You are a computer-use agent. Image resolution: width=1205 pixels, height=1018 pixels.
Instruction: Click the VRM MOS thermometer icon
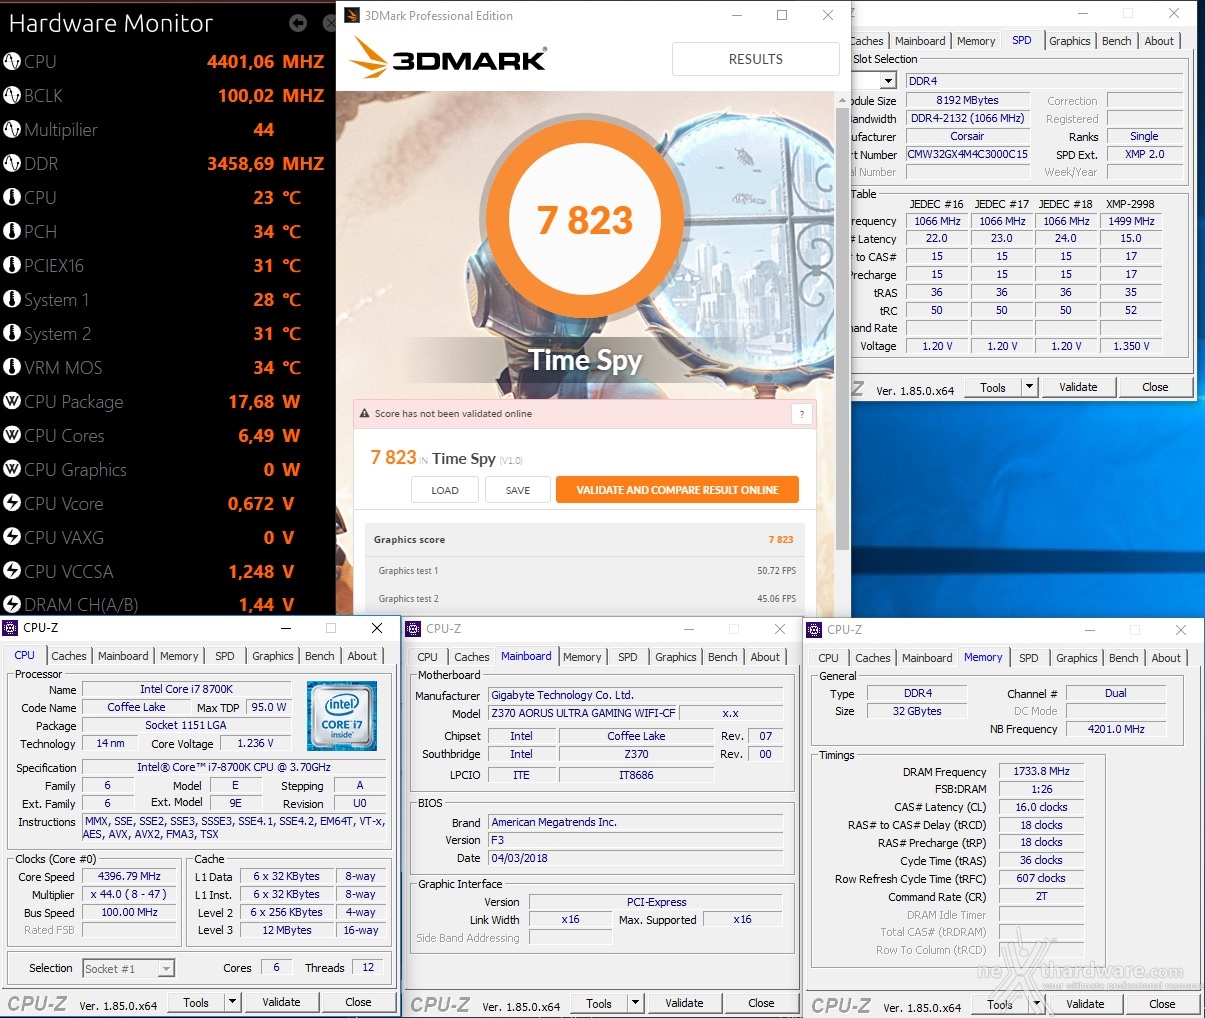12,367
